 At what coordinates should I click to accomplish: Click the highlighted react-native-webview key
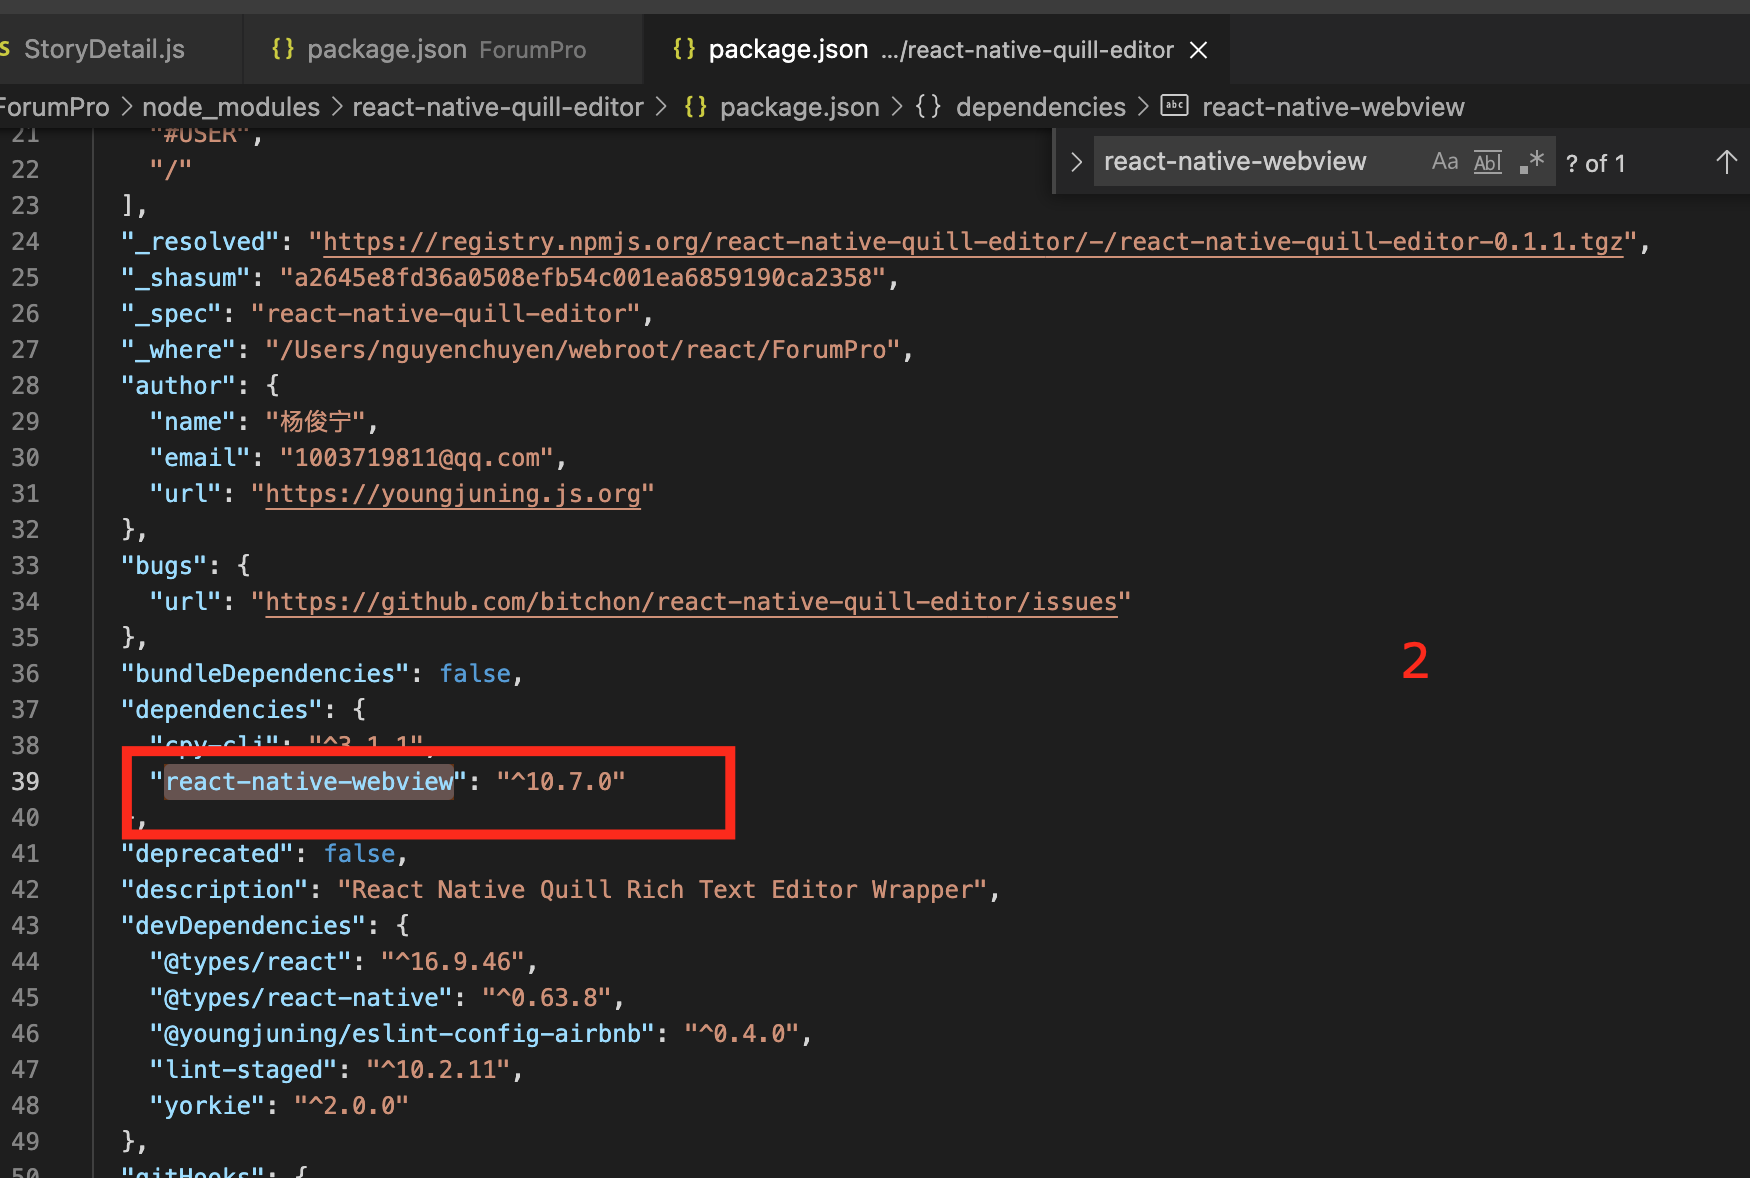[309, 782]
